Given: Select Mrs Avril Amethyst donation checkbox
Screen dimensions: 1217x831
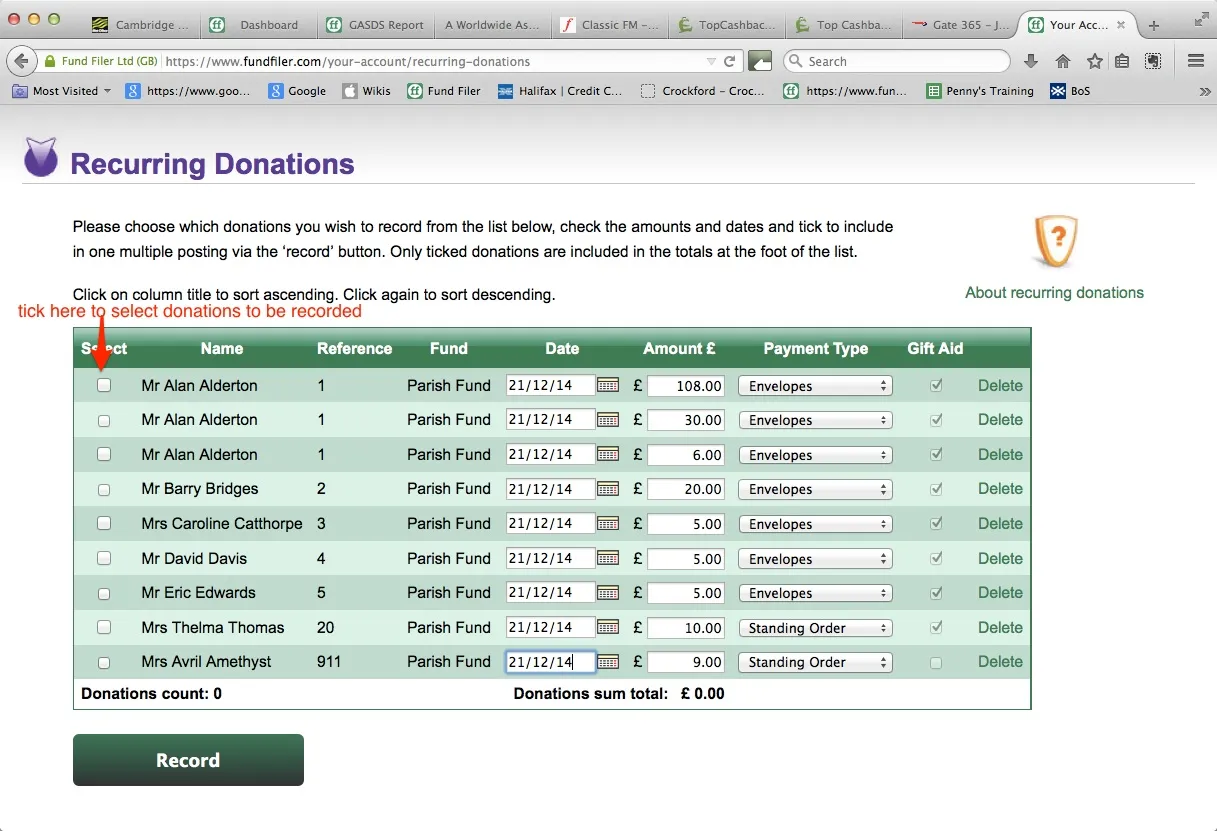Looking at the screenshot, I should point(104,663).
